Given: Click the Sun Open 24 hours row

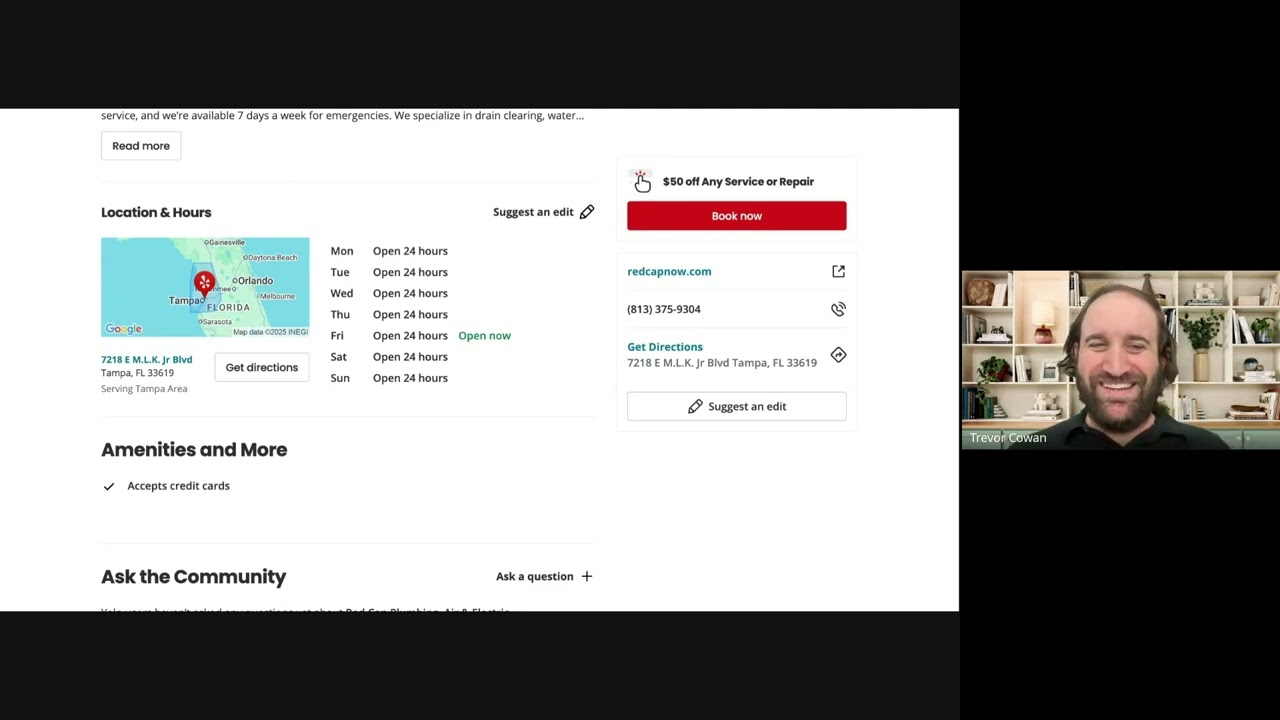Looking at the screenshot, I should [390, 378].
